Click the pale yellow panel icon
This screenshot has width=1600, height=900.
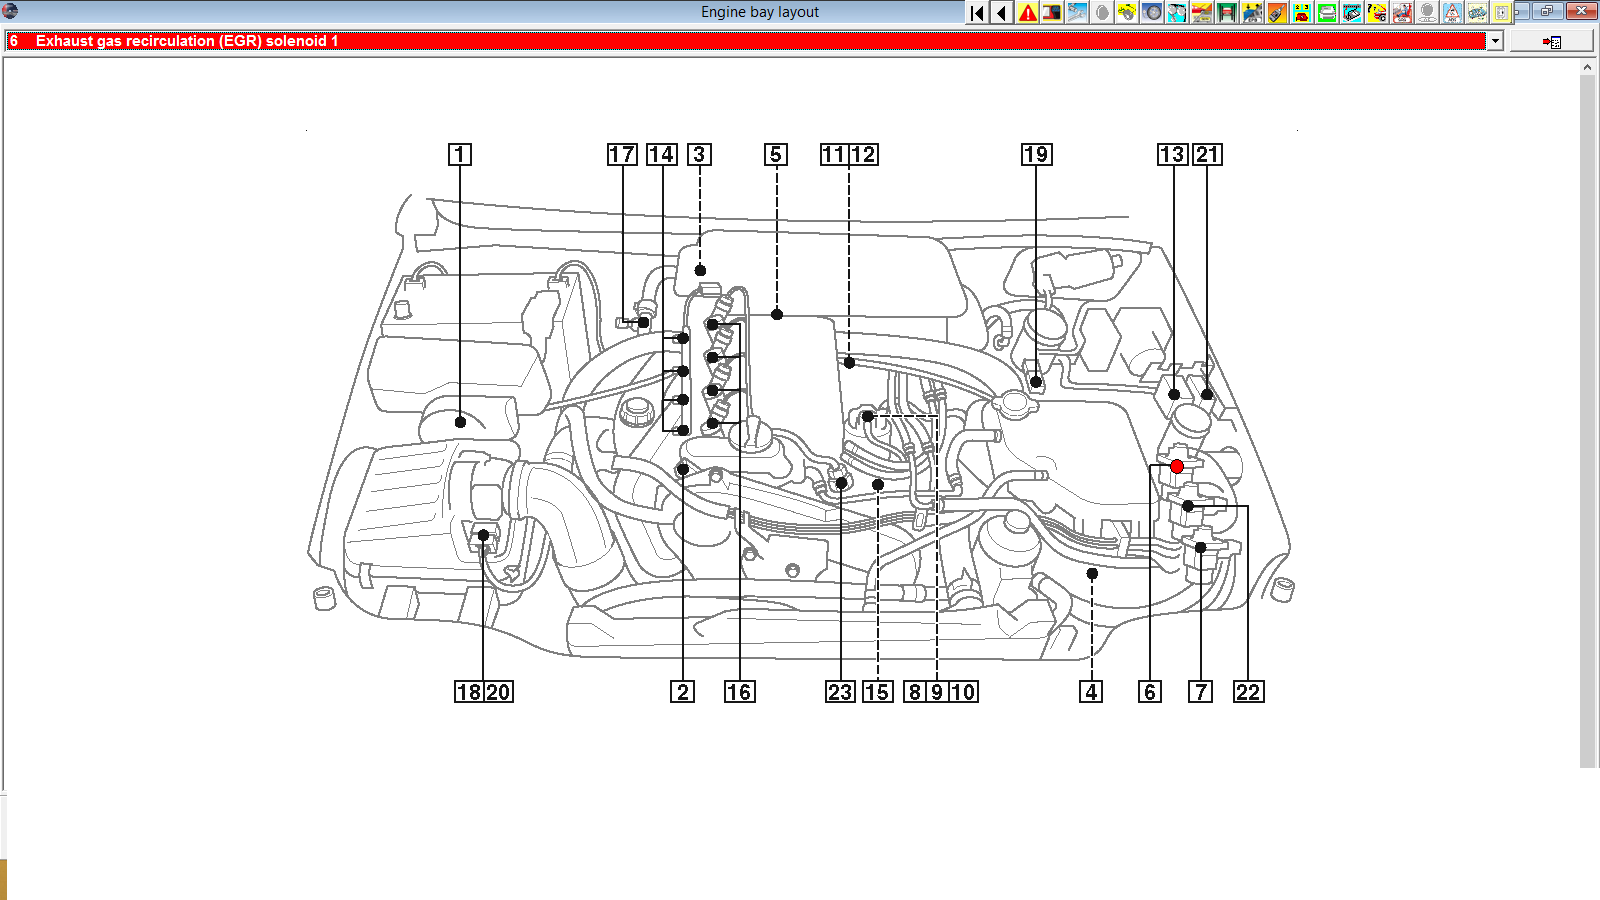pyautogui.click(x=1502, y=13)
